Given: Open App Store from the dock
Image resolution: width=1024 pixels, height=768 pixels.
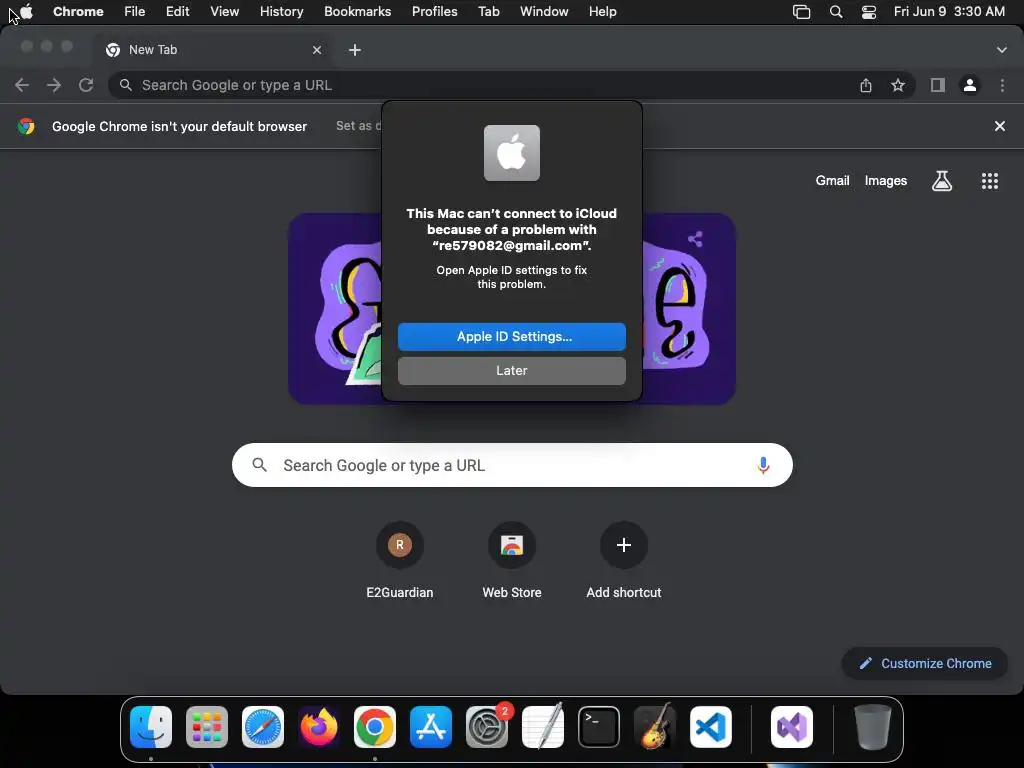Looking at the screenshot, I should tap(431, 727).
